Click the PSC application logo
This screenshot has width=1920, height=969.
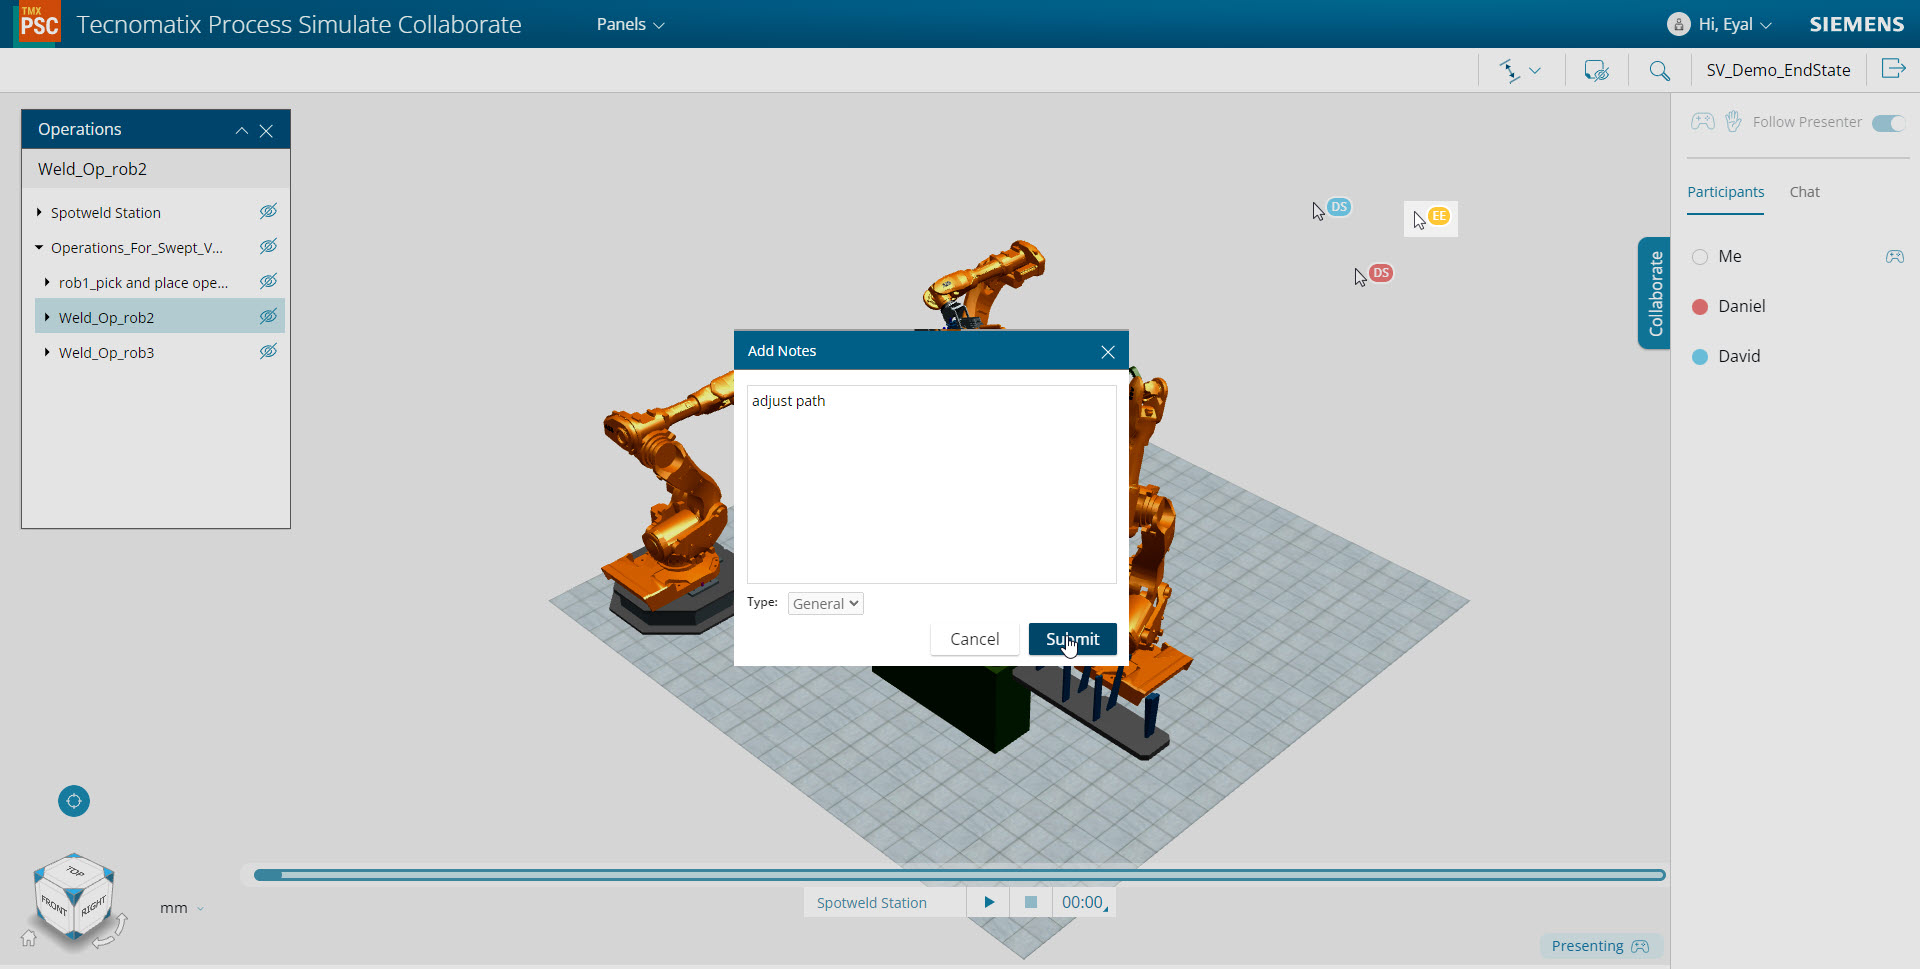40,23
